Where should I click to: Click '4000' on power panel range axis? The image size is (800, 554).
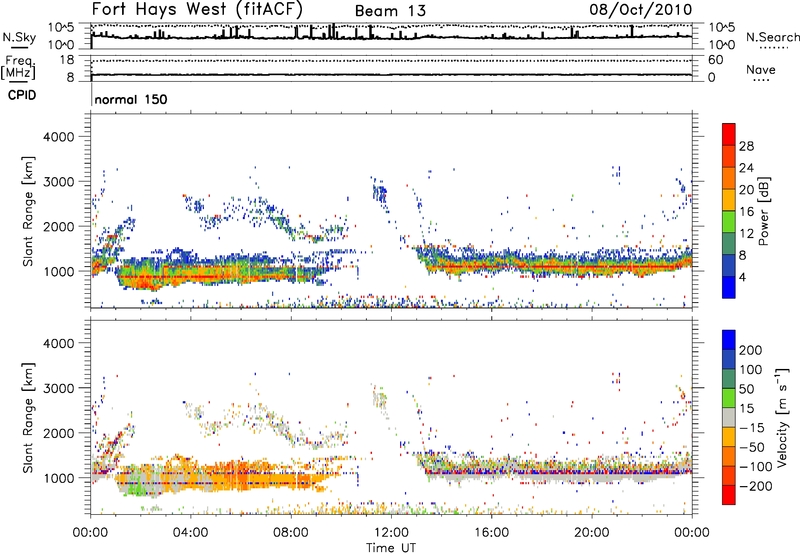(x=59, y=137)
